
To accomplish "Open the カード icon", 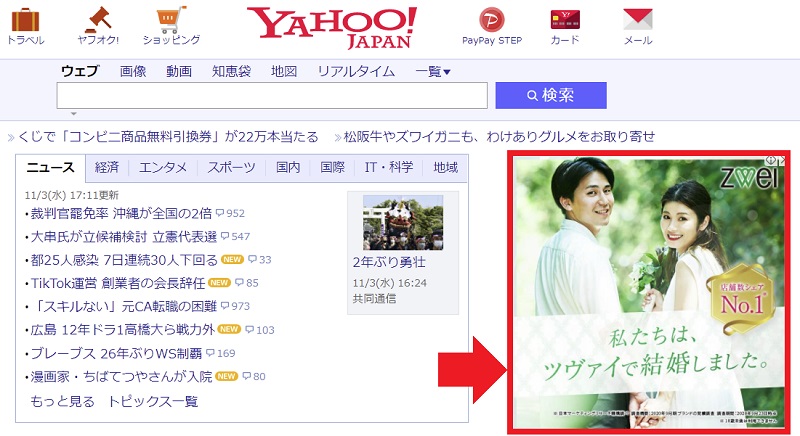I will click(x=565, y=20).
